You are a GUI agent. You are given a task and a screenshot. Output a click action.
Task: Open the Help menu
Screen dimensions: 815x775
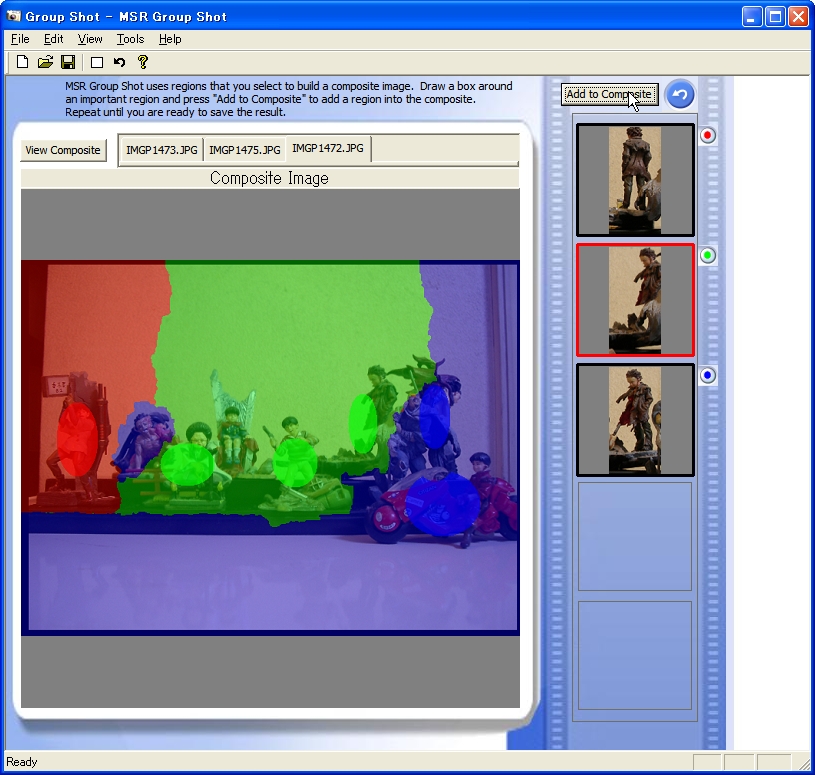click(x=170, y=39)
